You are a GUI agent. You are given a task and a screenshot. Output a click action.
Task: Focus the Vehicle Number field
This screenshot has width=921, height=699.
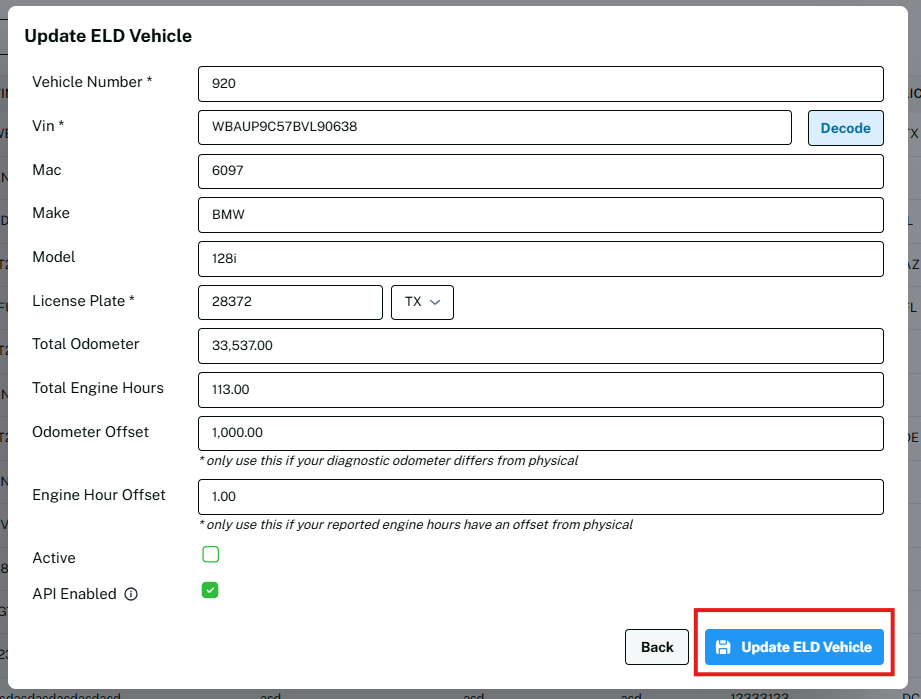point(540,84)
